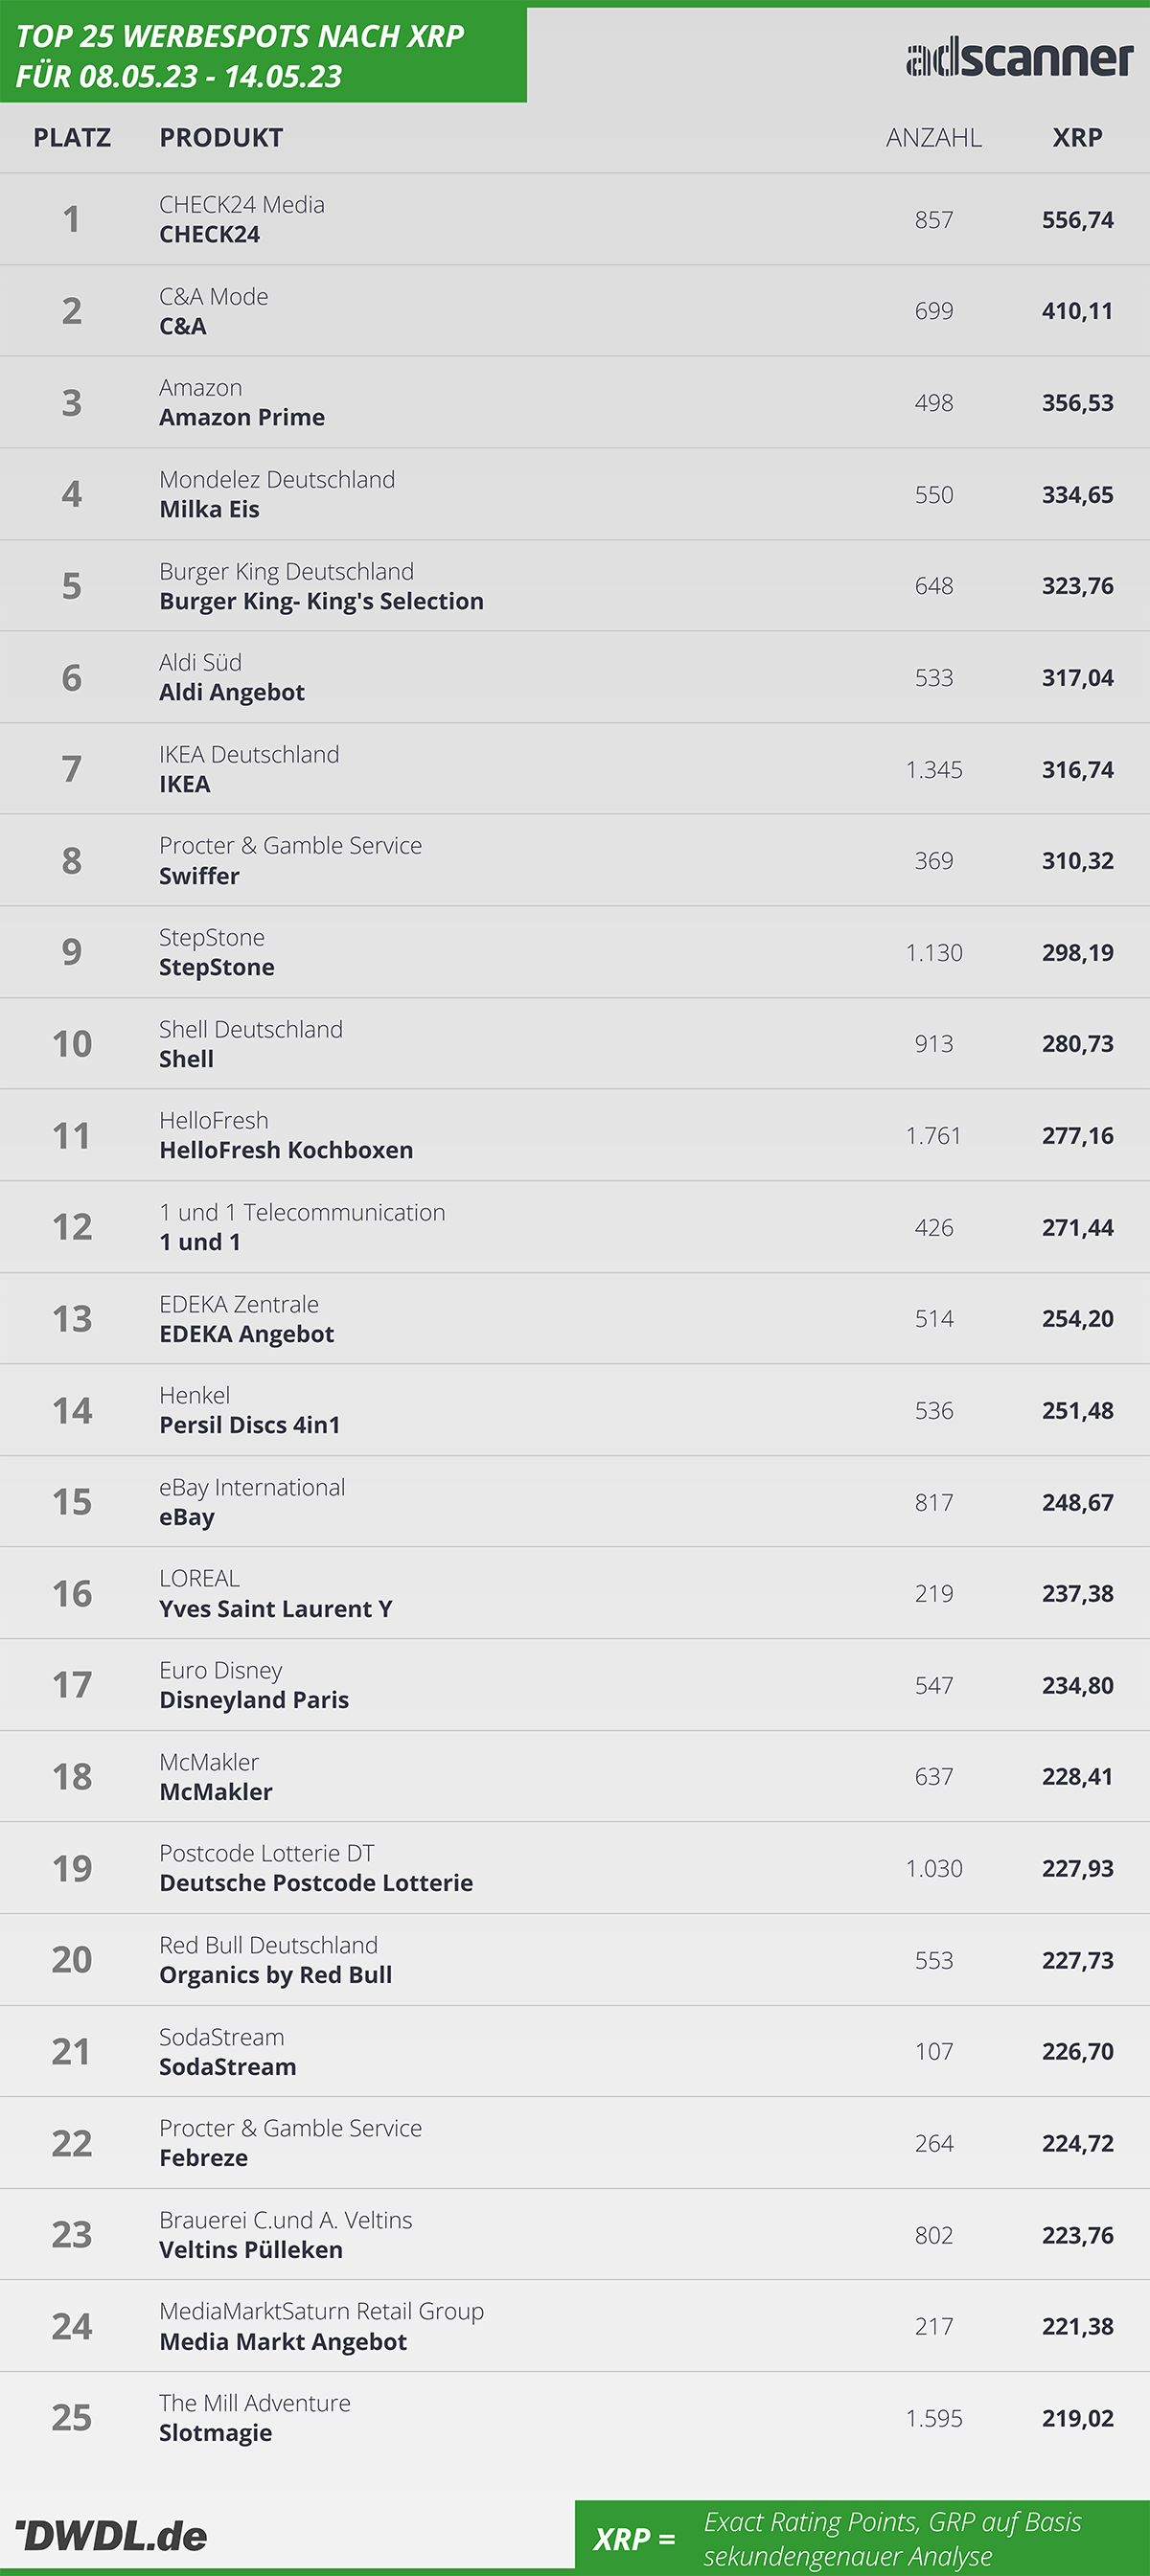Click the PRODUKT column header

221,137
